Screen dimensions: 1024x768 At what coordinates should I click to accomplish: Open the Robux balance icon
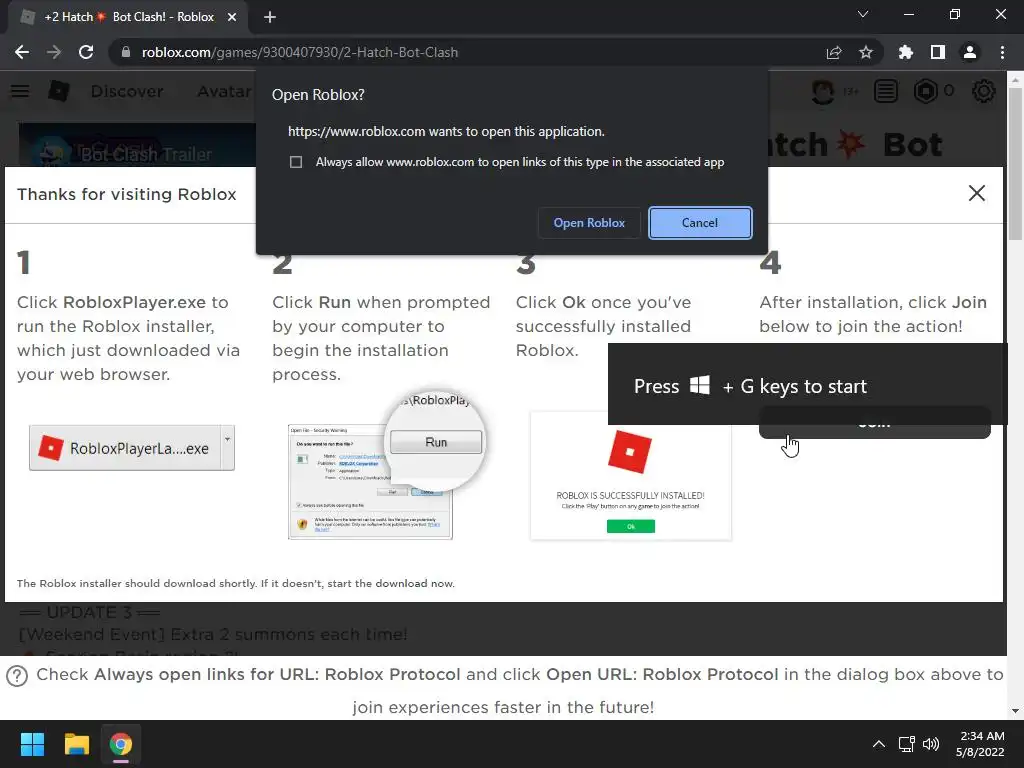tap(925, 91)
